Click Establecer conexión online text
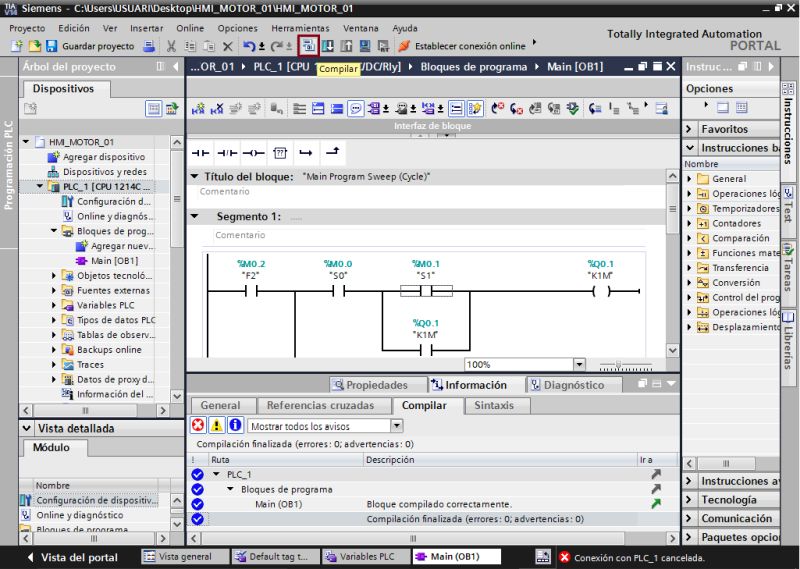 [470, 46]
